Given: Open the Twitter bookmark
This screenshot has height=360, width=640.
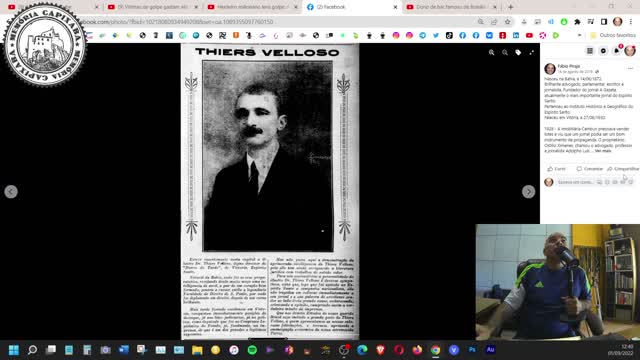Looking at the screenshot, I should click(x=436, y=36).
